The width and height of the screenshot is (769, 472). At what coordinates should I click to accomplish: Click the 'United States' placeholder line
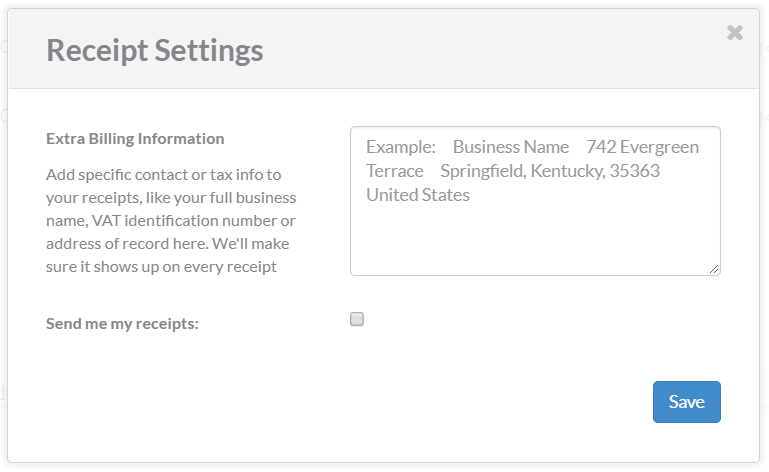pyautogui.click(x=418, y=195)
